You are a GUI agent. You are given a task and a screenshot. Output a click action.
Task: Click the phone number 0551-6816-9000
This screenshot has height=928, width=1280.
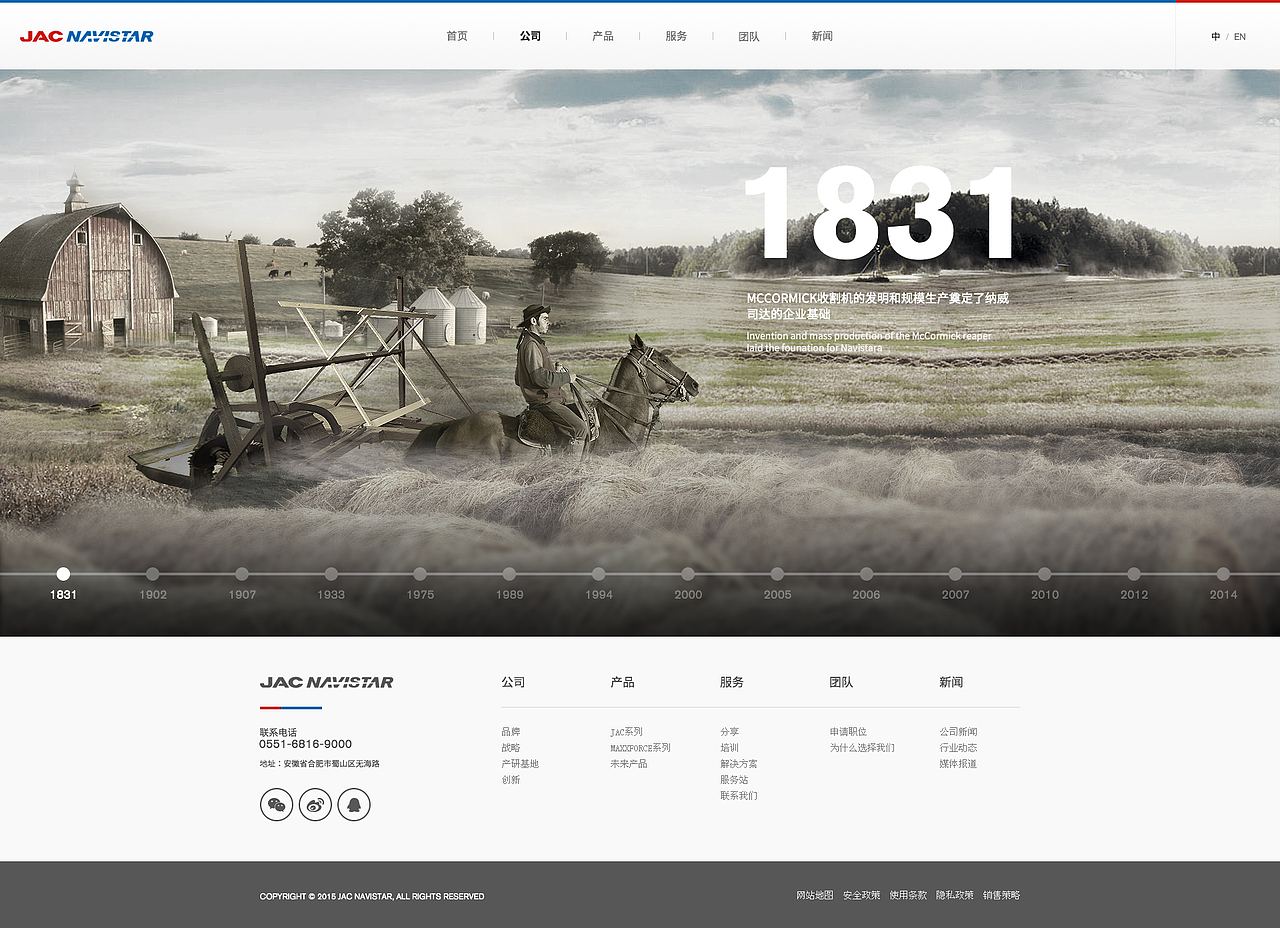(x=306, y=745)
